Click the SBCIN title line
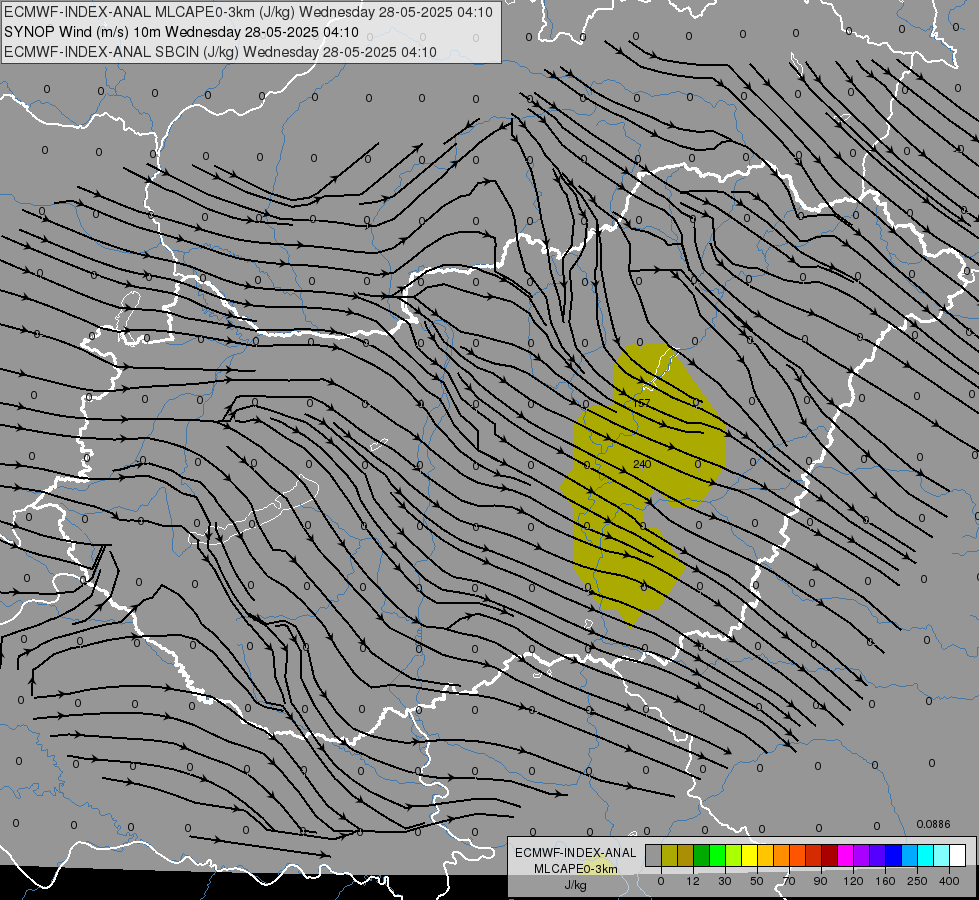This screenshot has width=979, height=900. (x=220, y=52)
